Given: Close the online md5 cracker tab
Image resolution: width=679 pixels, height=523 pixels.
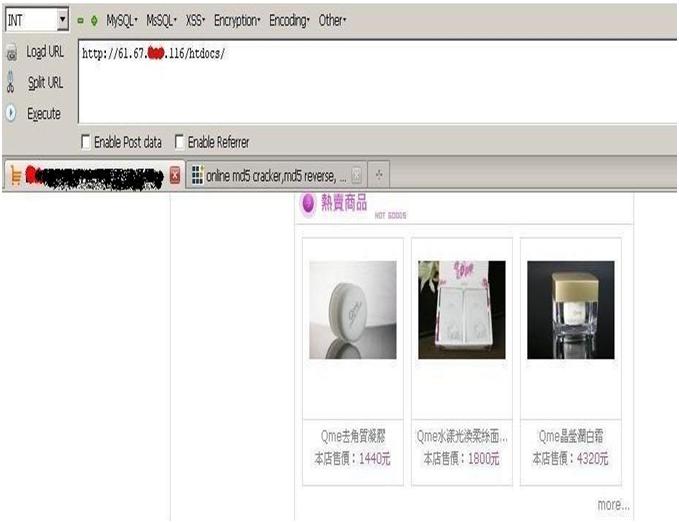Looking at the screenshot, I should tap(356, 176).
